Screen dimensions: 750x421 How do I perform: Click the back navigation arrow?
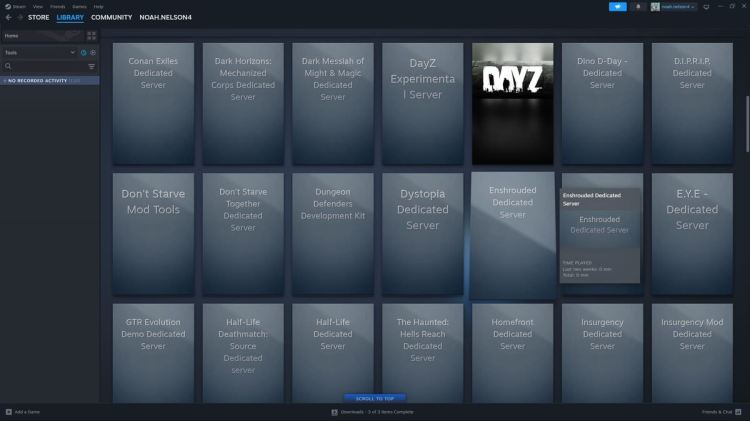[8, 17]
